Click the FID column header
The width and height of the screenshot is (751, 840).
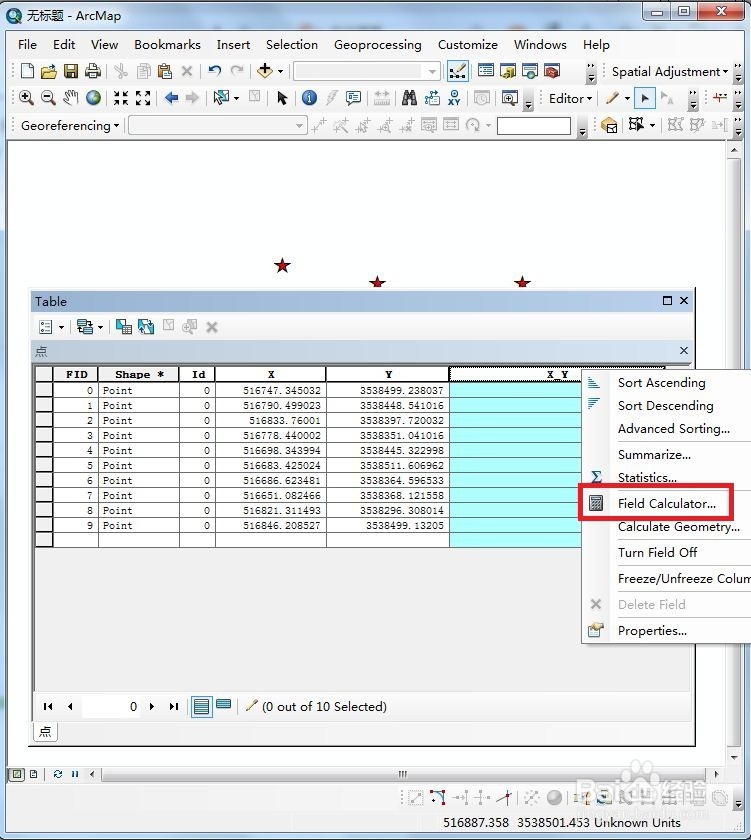point(76,374)
